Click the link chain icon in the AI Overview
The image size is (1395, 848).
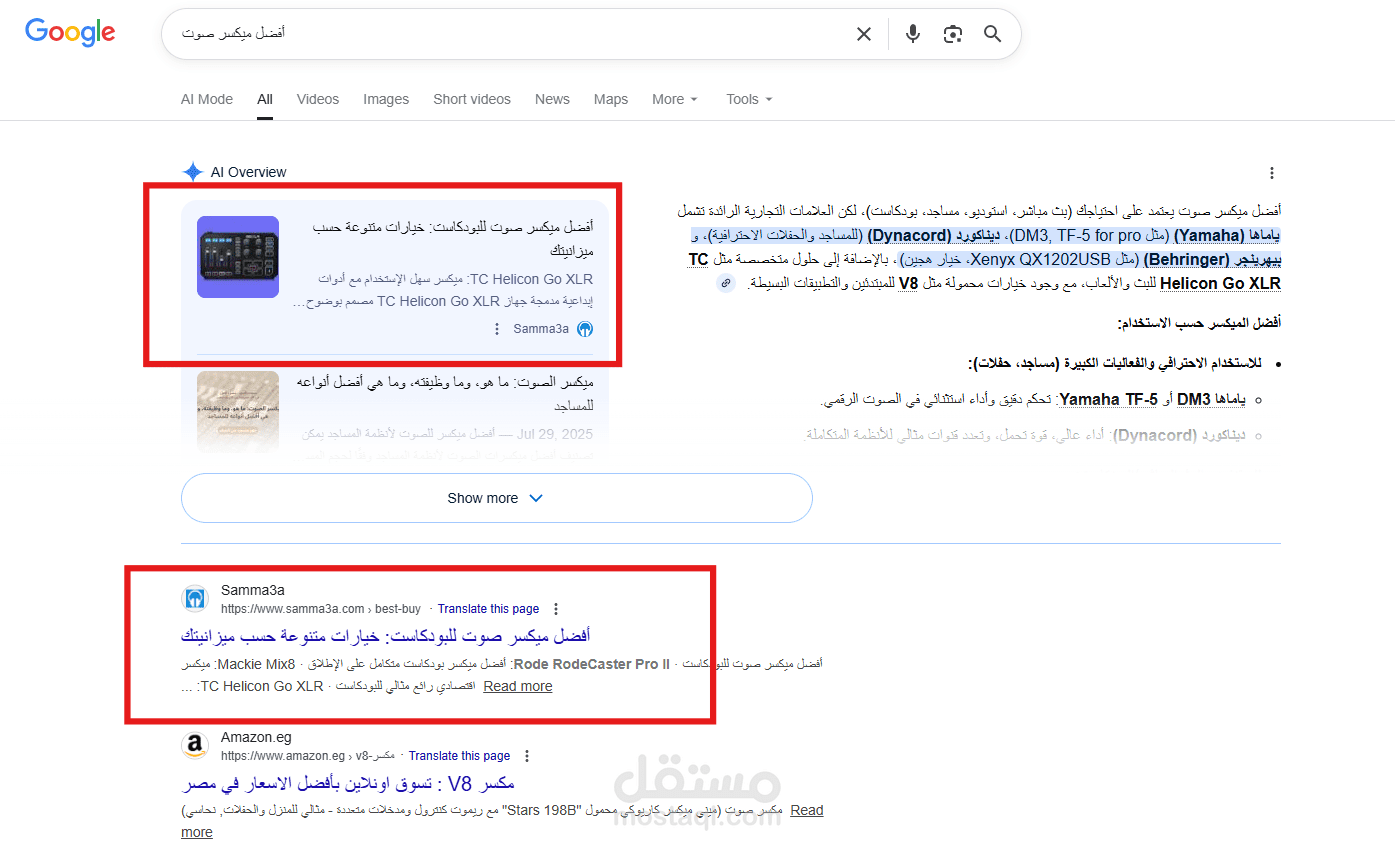726,283
